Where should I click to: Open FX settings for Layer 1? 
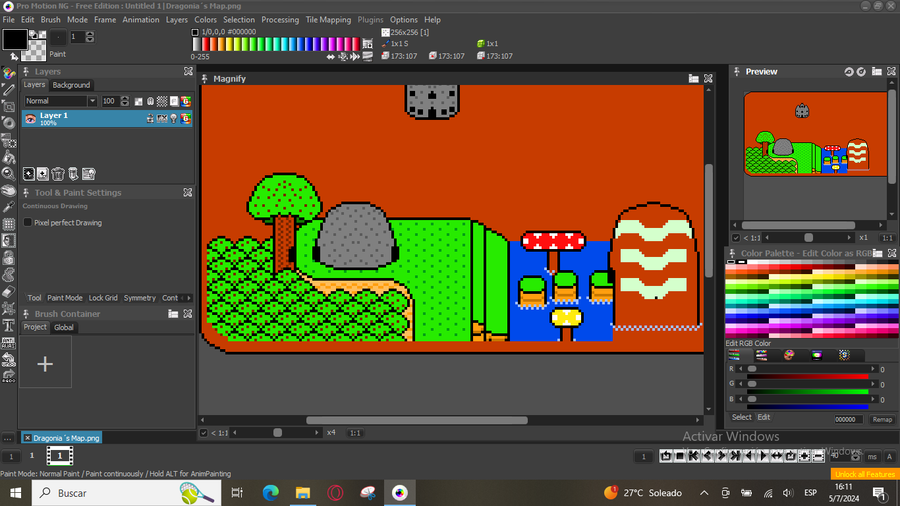click(x=162, y=119)
